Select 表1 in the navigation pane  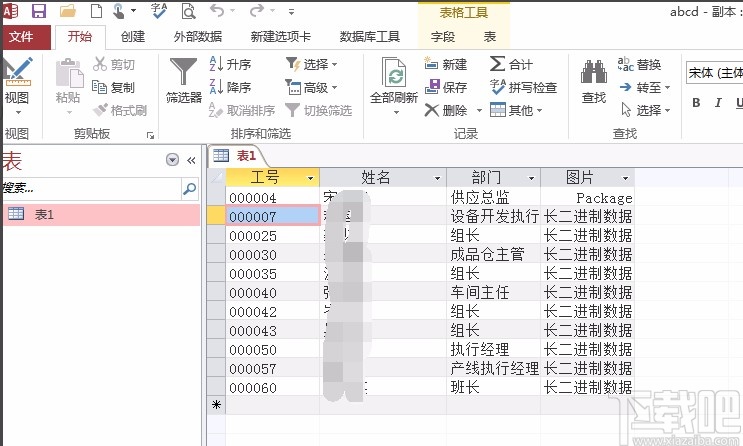click(101, 214)
